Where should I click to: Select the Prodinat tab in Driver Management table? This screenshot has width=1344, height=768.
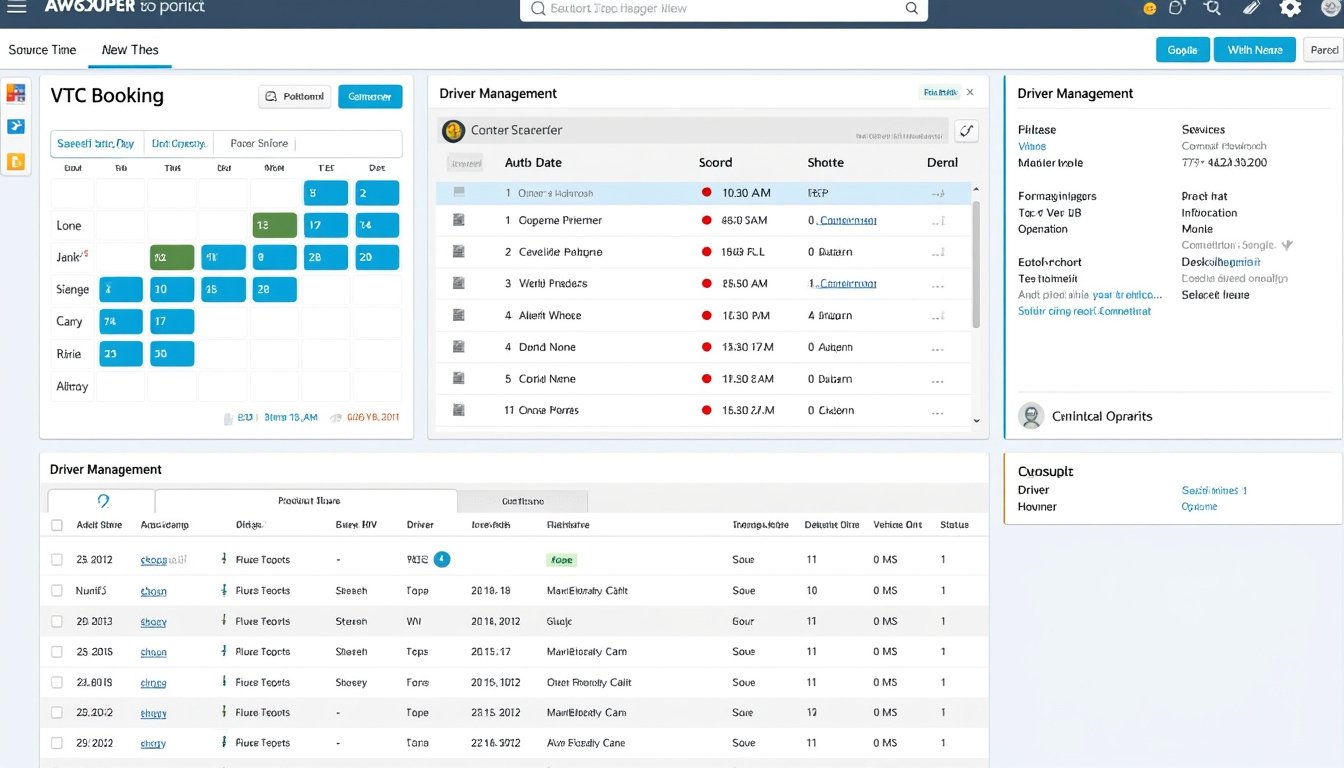[306, 501]
